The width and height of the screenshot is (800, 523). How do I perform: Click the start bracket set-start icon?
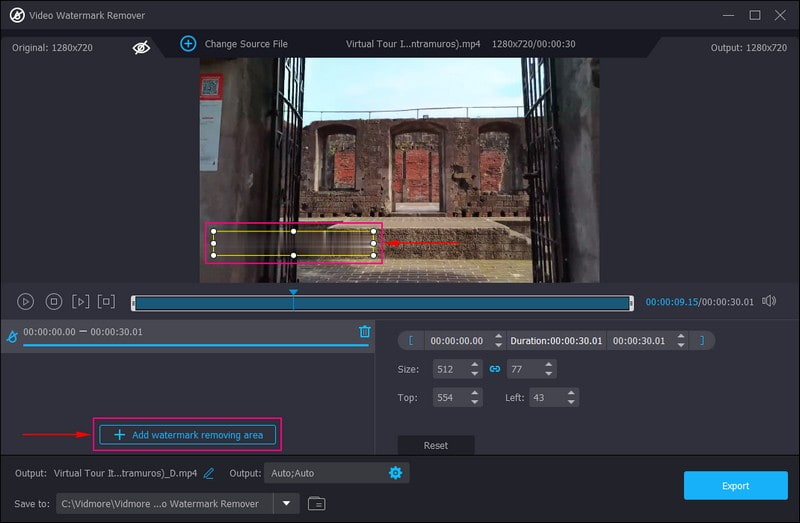[411, 341]
